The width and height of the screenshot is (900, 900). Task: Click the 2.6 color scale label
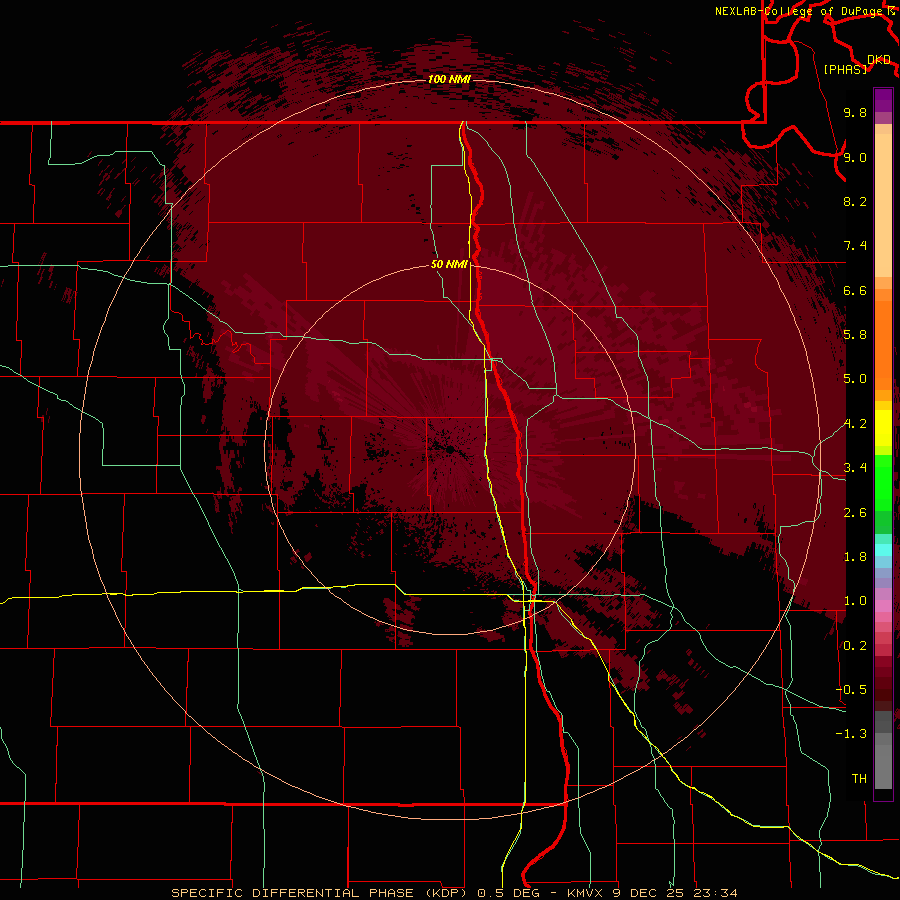click(855, 513)
